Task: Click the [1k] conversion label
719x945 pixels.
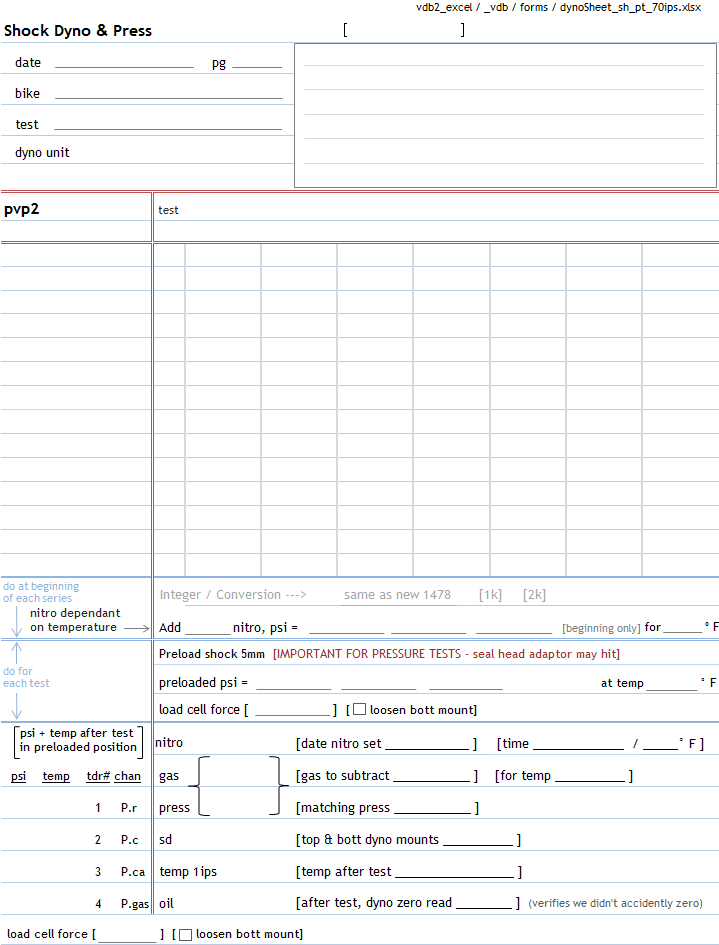Action: coord(491,595)
